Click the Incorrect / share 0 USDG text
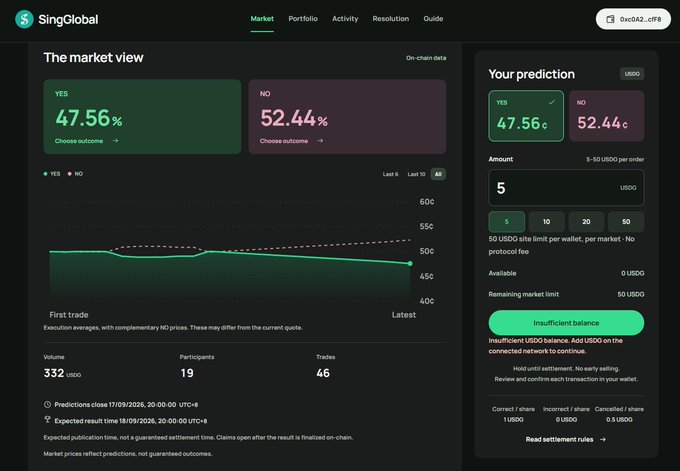The image size is (680, 471). (566, 414)
